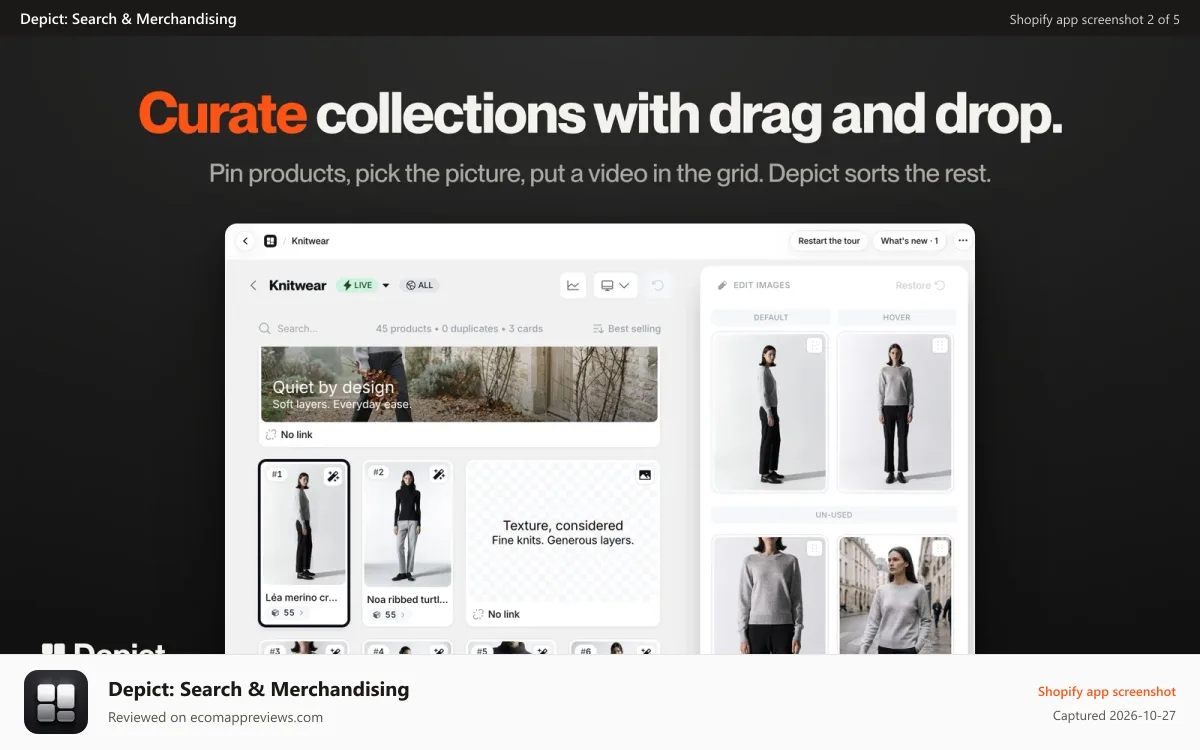The height and width of the screenshot is (750, 1200).
Task: Click the 'Noa ribbed turtl...' product name
Action: pos(407,600)
